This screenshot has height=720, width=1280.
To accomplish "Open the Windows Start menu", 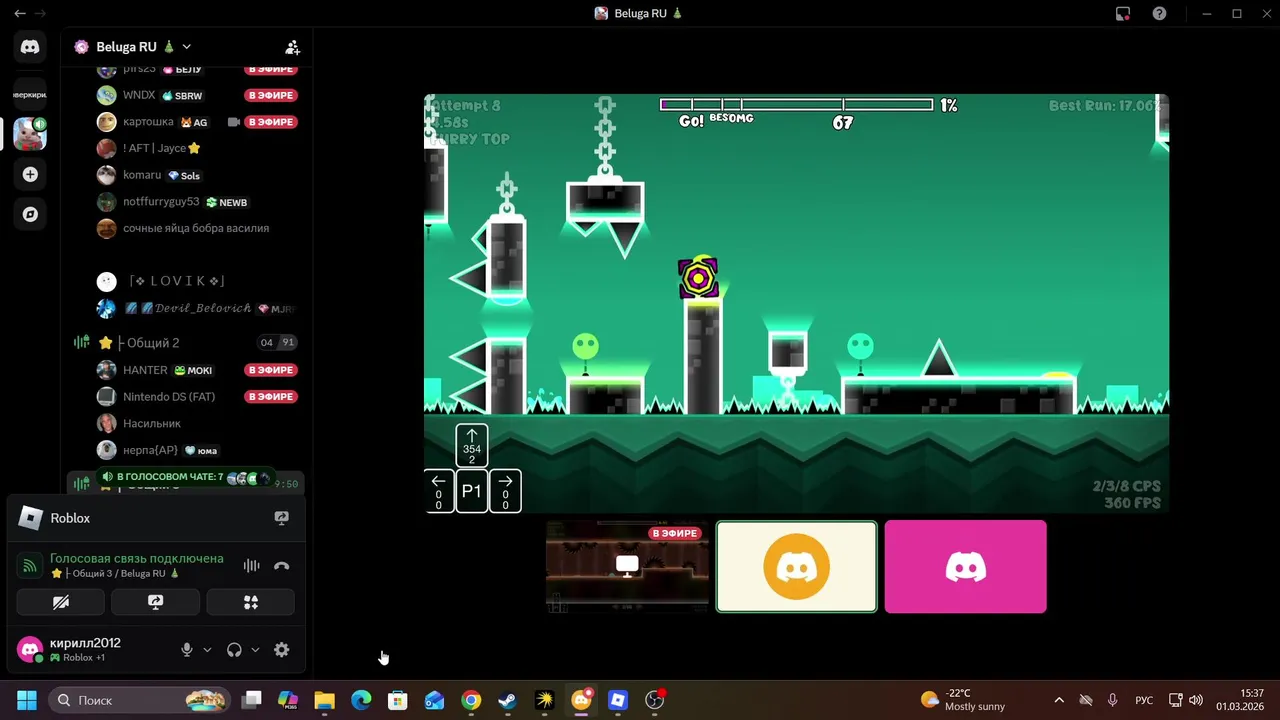I will (x=26, y=700).
